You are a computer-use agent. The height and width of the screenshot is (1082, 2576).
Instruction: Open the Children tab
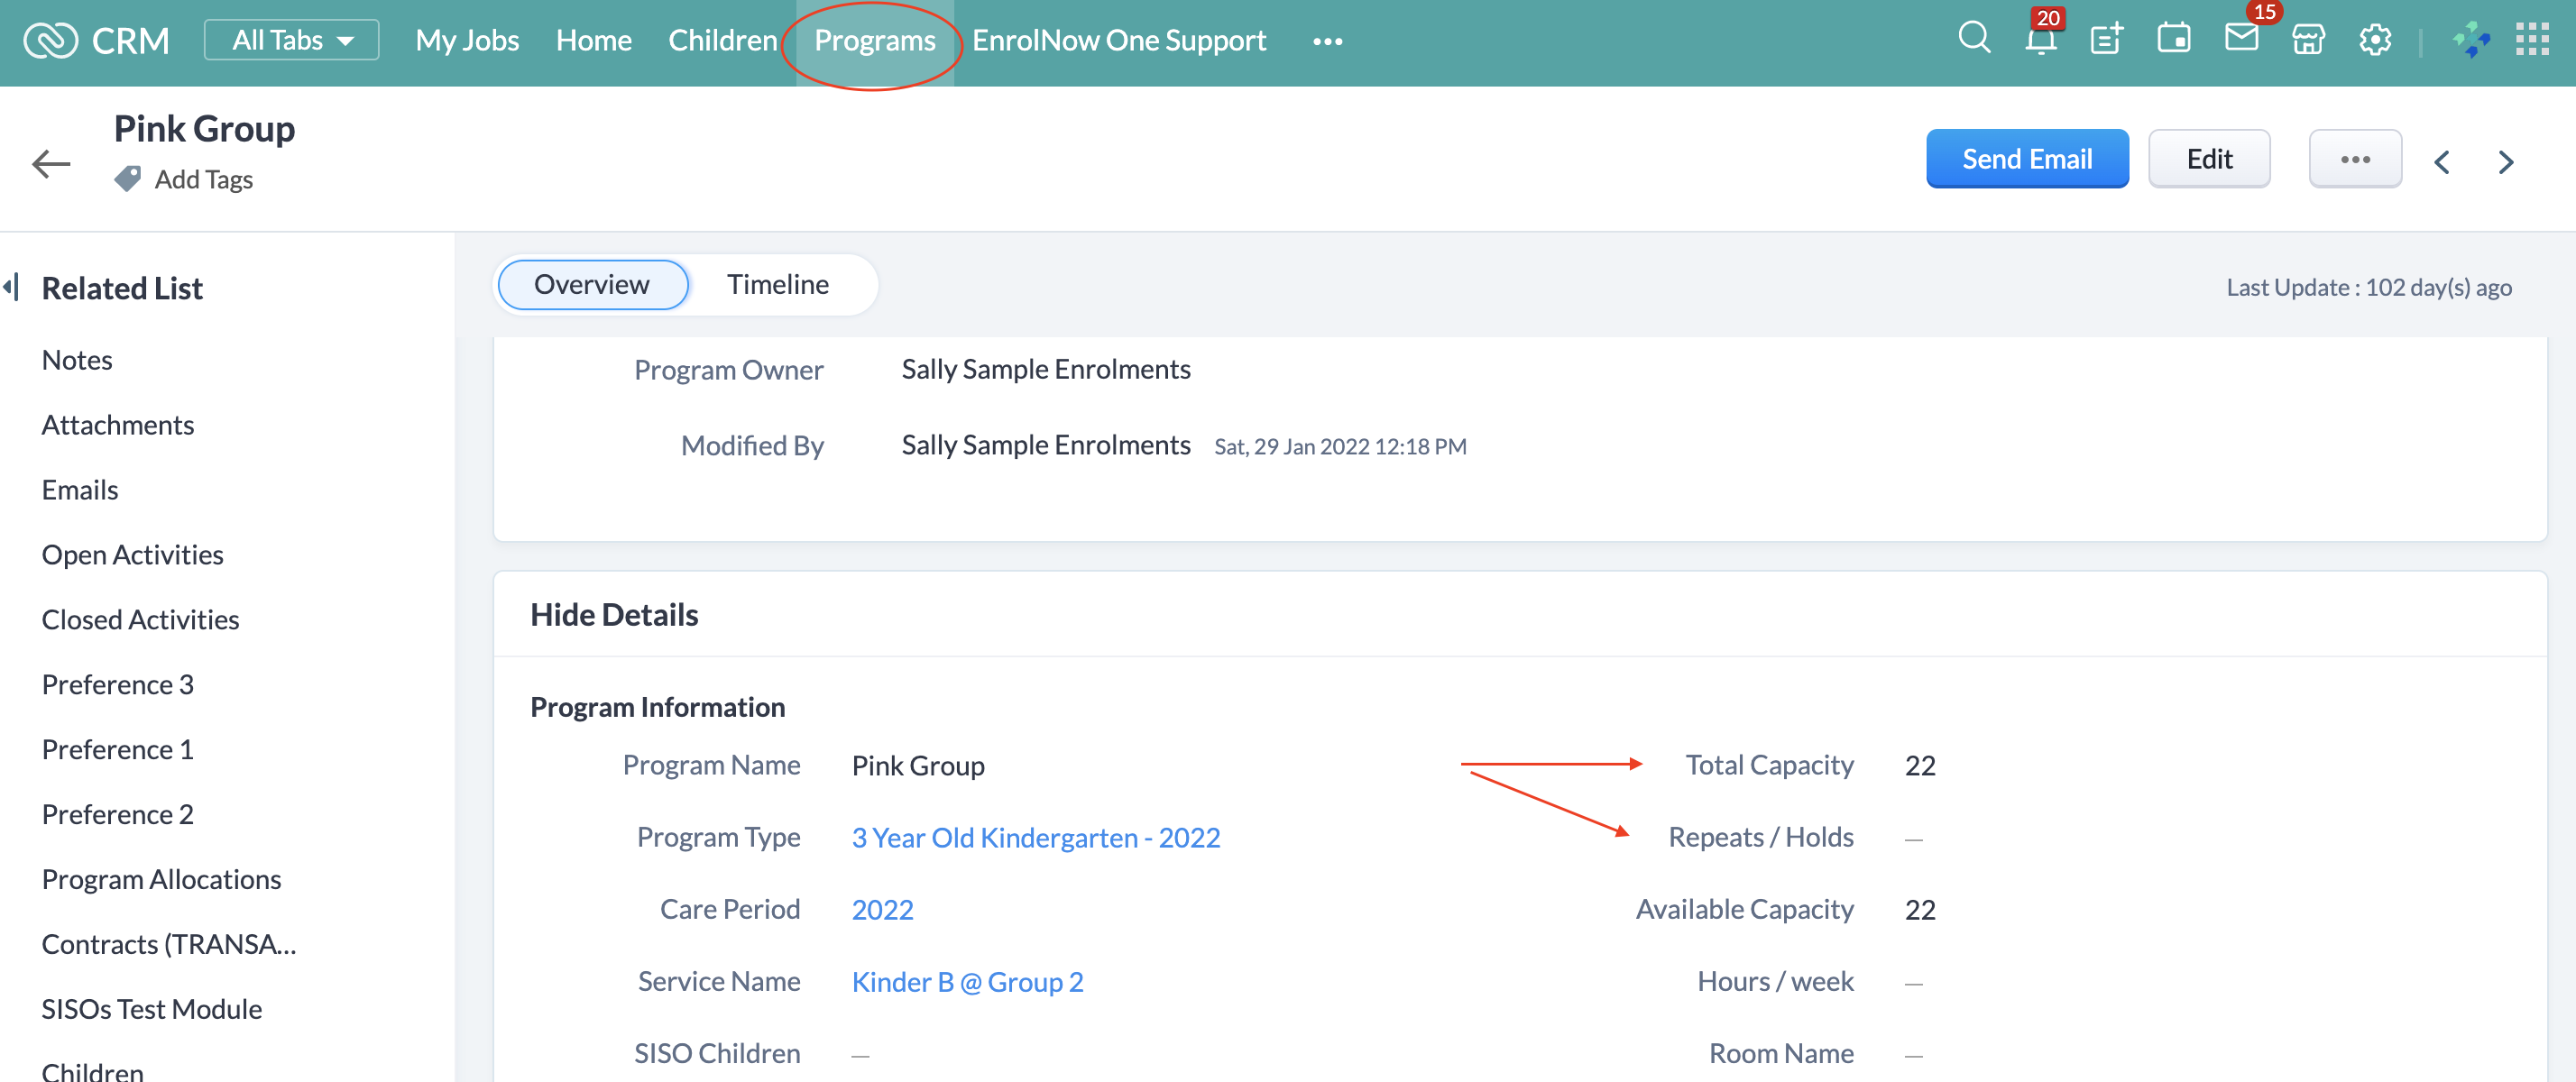tap(722, 40)
